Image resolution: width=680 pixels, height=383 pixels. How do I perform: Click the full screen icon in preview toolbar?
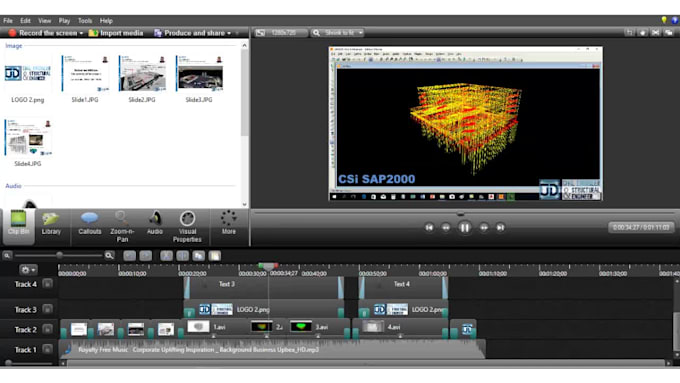tap(656, 33)
